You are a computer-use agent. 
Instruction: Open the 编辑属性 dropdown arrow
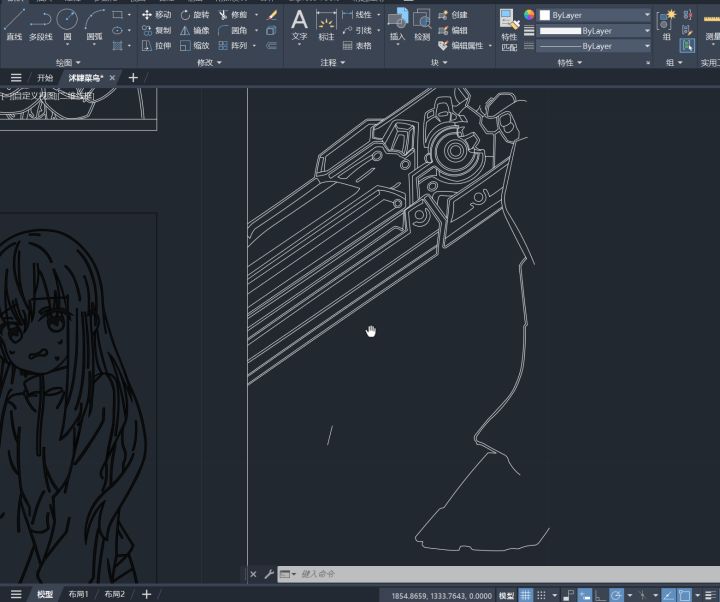[490, 45]
